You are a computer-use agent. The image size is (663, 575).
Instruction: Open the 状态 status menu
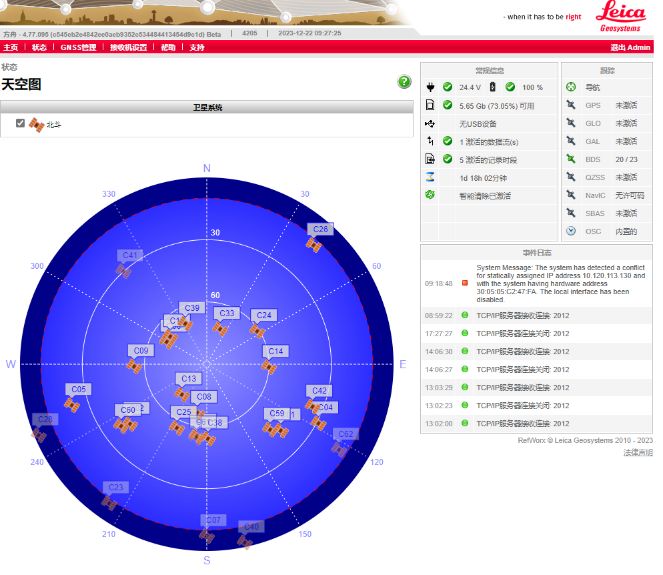click(x=39, y=47)
